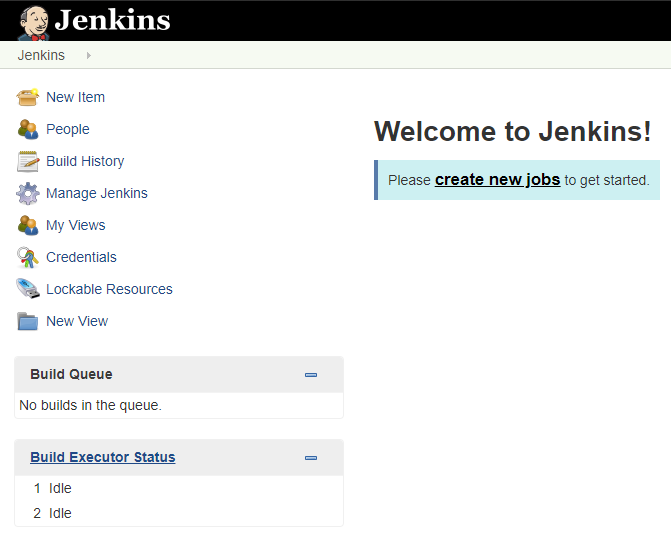This screenshot has height=539, width=671.
Task: Click the 'Welcome to Jenkins!' heading
Action: click(513, 131)
